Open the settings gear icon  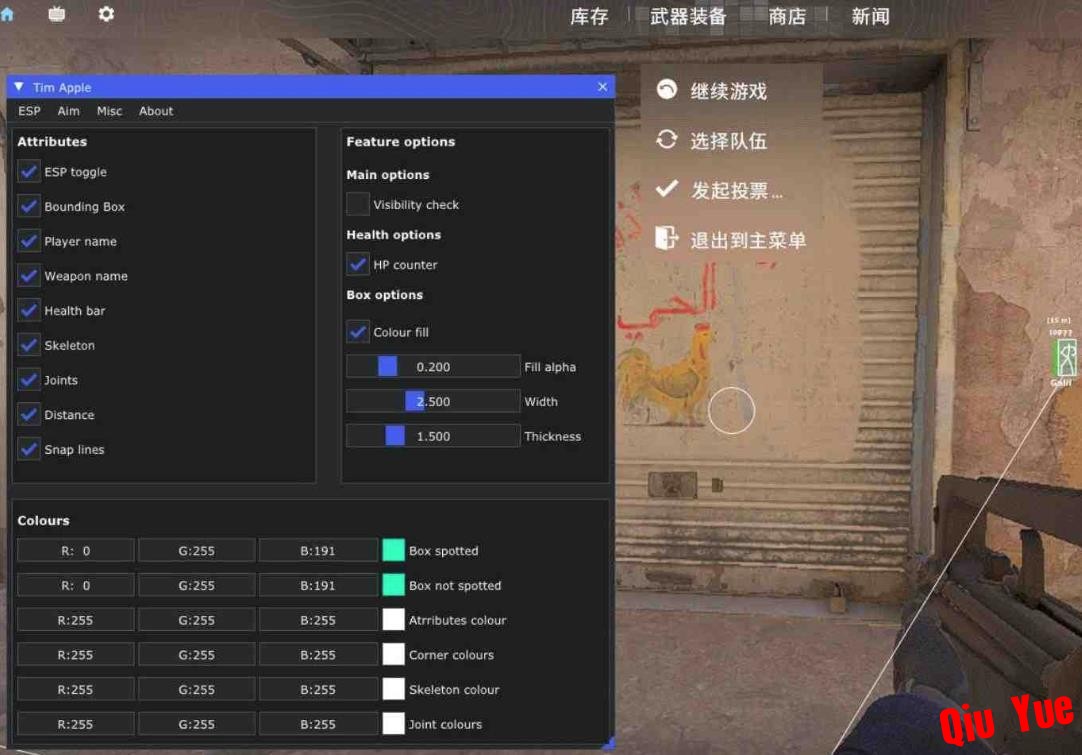point(106,14)
